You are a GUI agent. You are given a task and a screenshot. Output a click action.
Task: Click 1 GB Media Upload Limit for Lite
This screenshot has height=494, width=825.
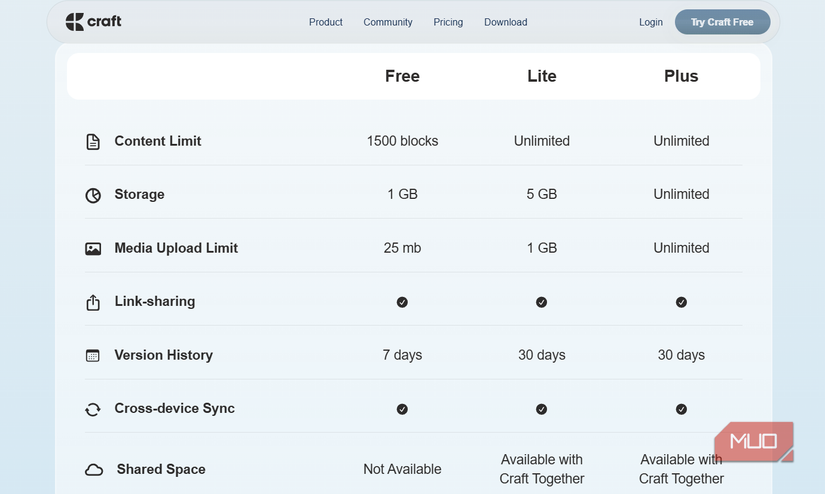click(x=541, y=248)
